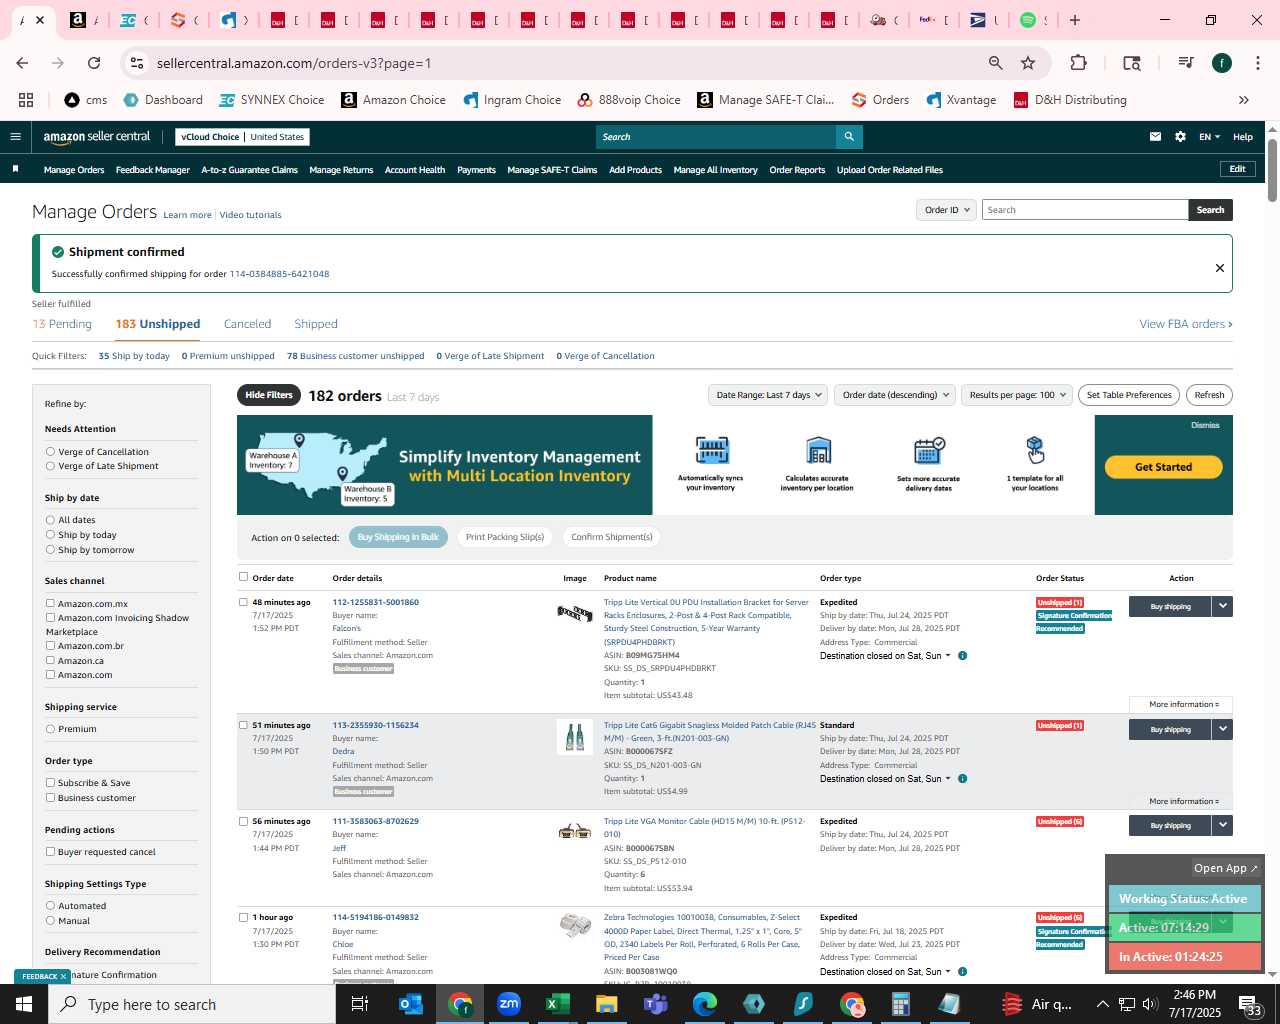Click the search magnifier button in header
The width and height of the screenshot is (1280, 1024).
pos(849,137)
